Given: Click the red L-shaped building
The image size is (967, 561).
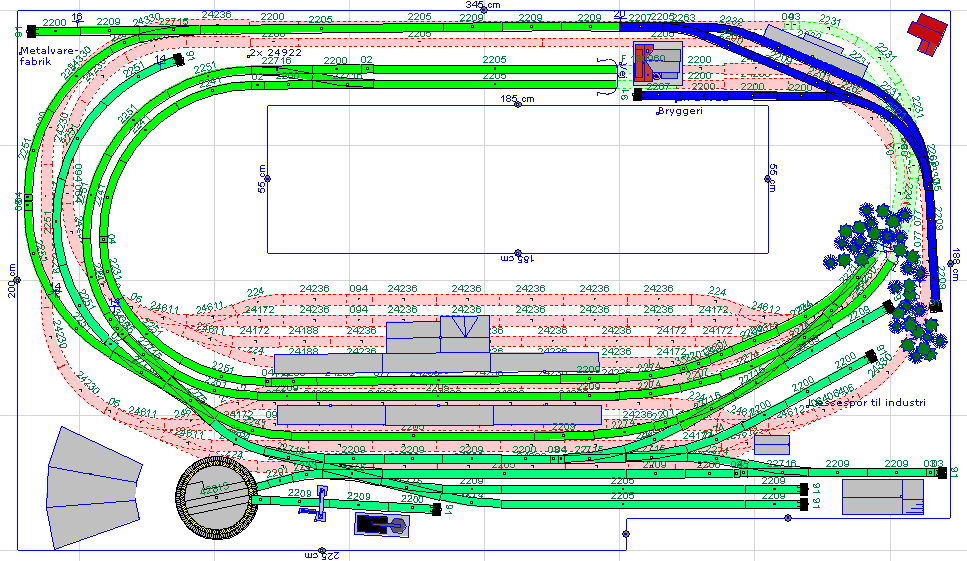Looking at the screenshot, I should click(x=927, y=35).
